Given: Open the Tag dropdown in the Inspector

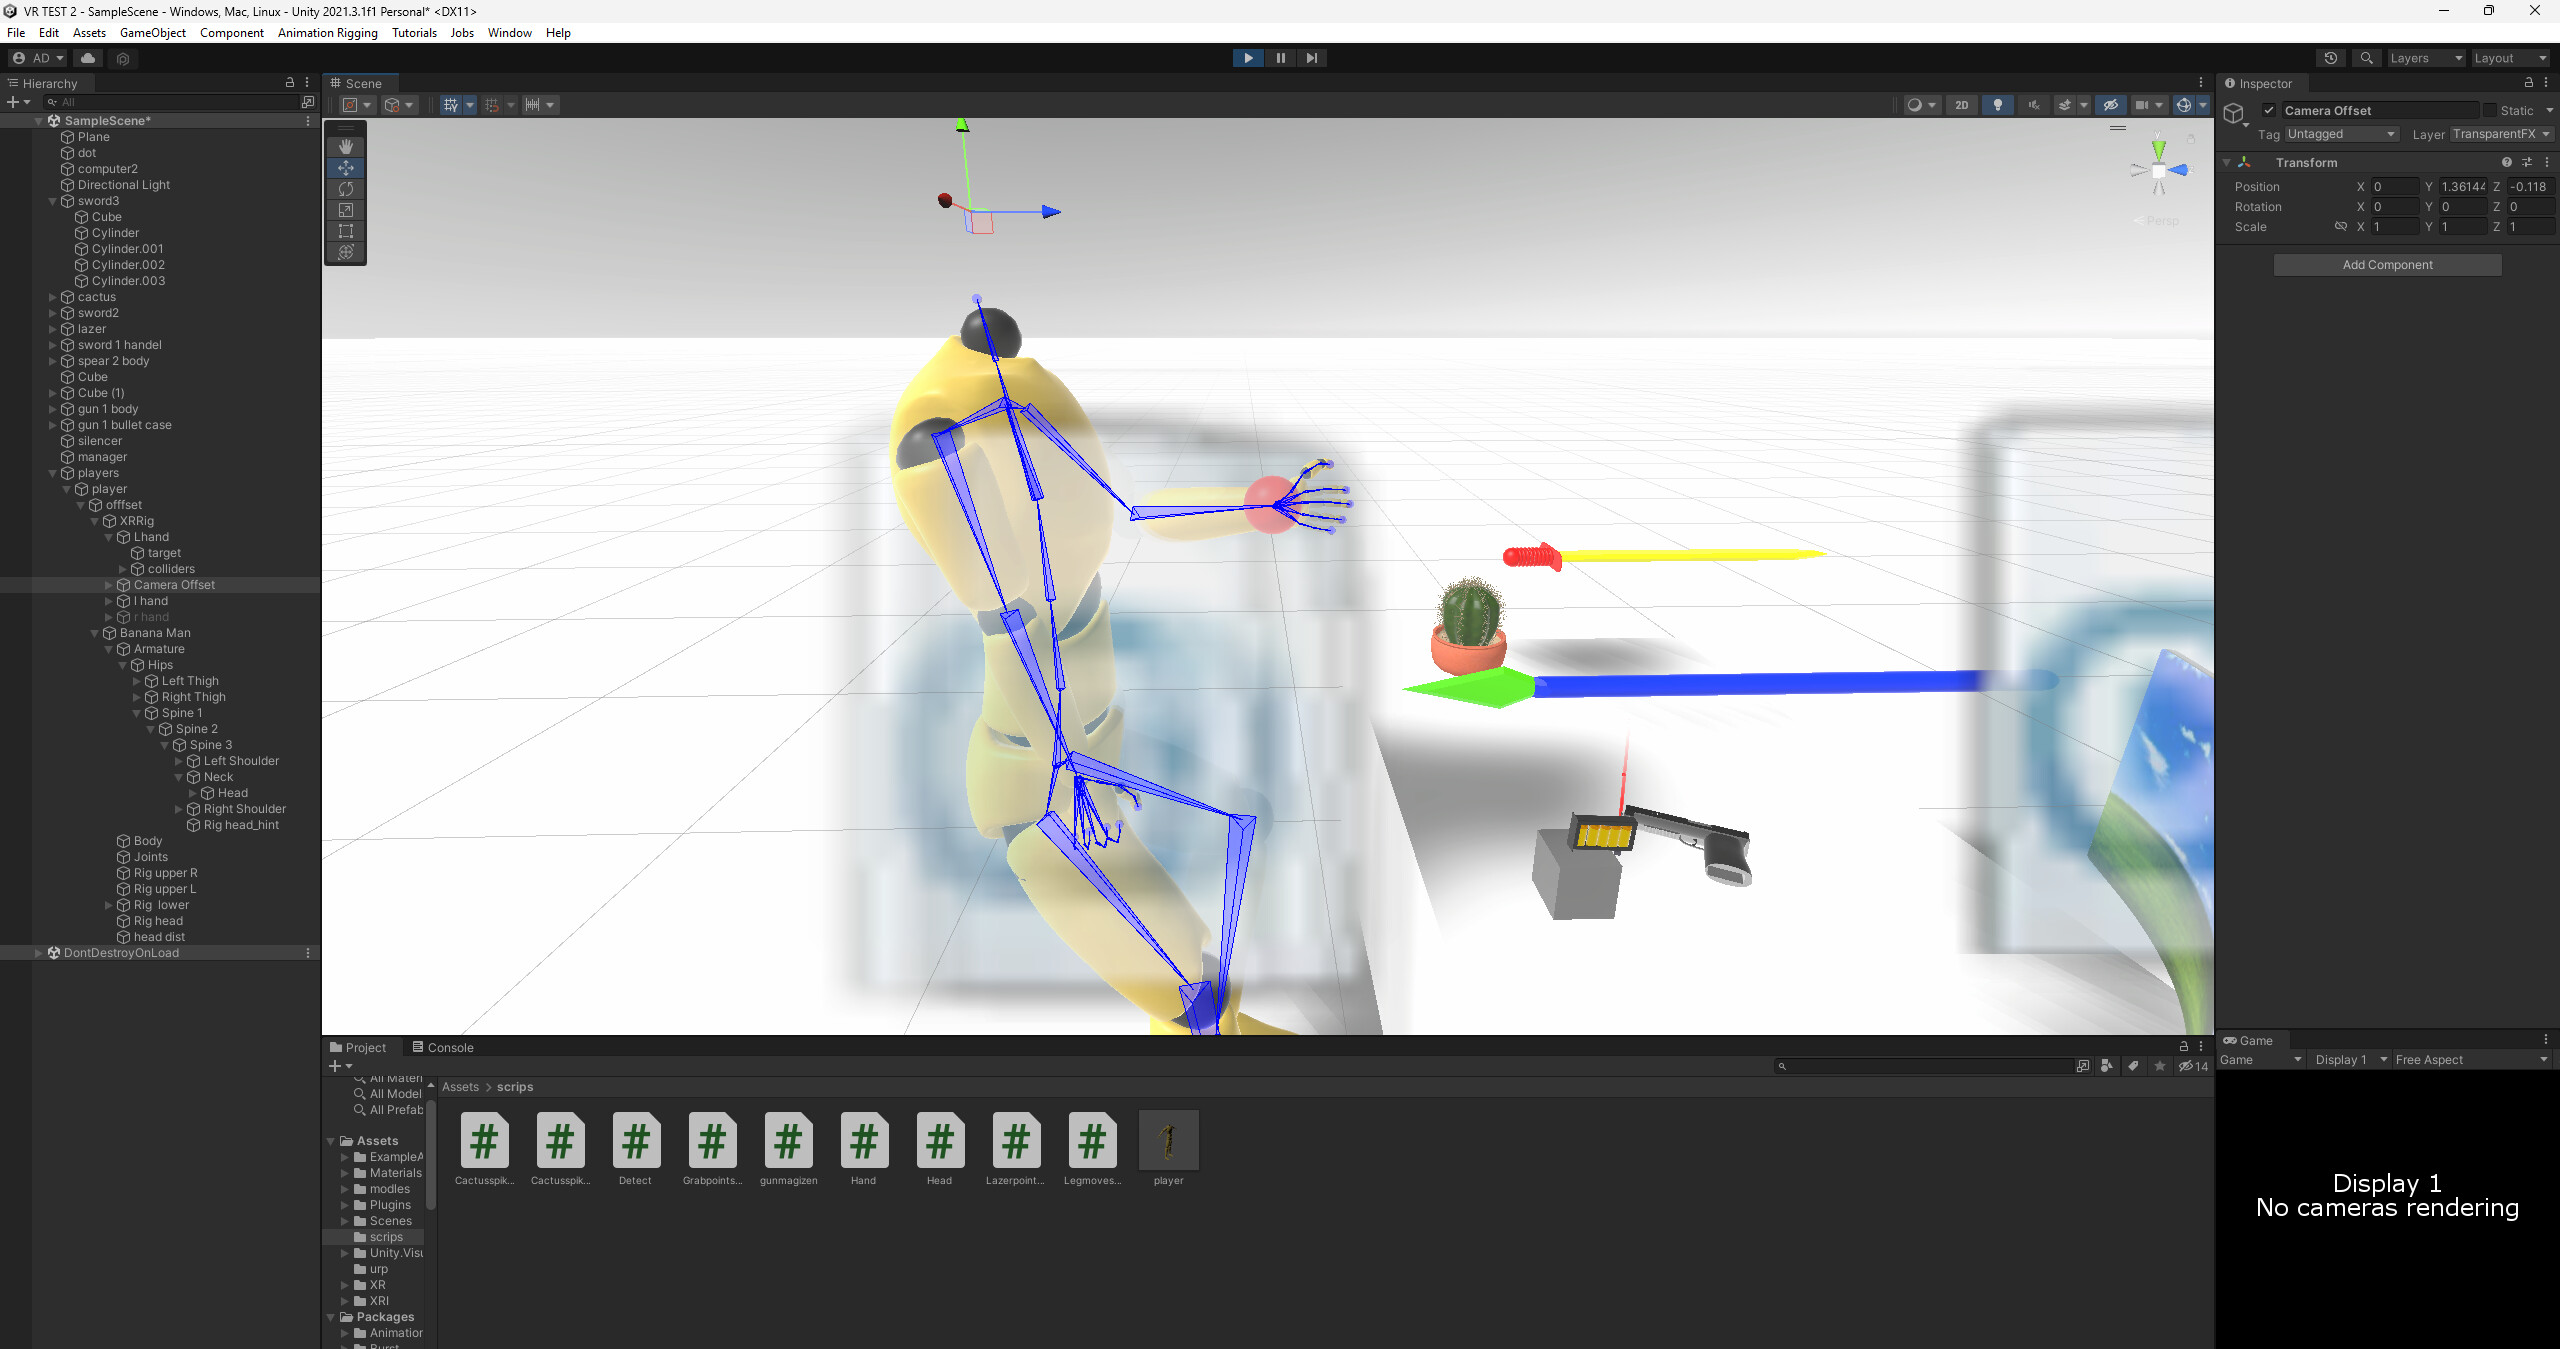Looking at the screenshot, I should coord(2340,133).
